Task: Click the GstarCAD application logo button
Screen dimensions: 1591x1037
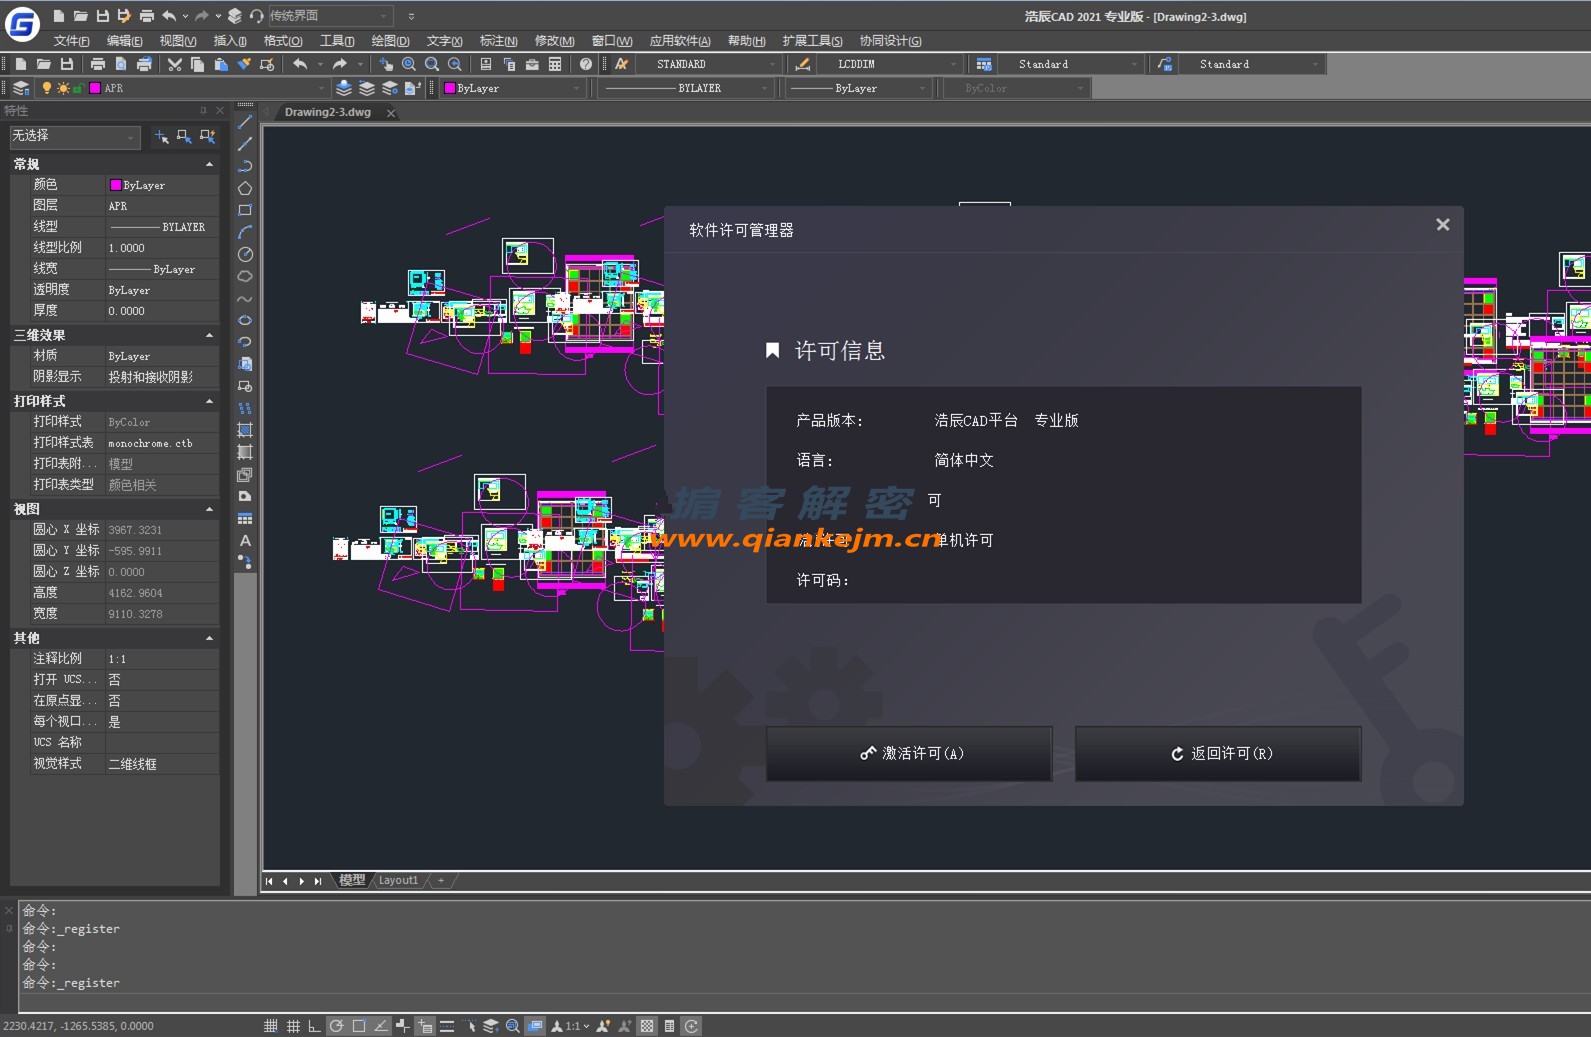Action: click(22, 24)
